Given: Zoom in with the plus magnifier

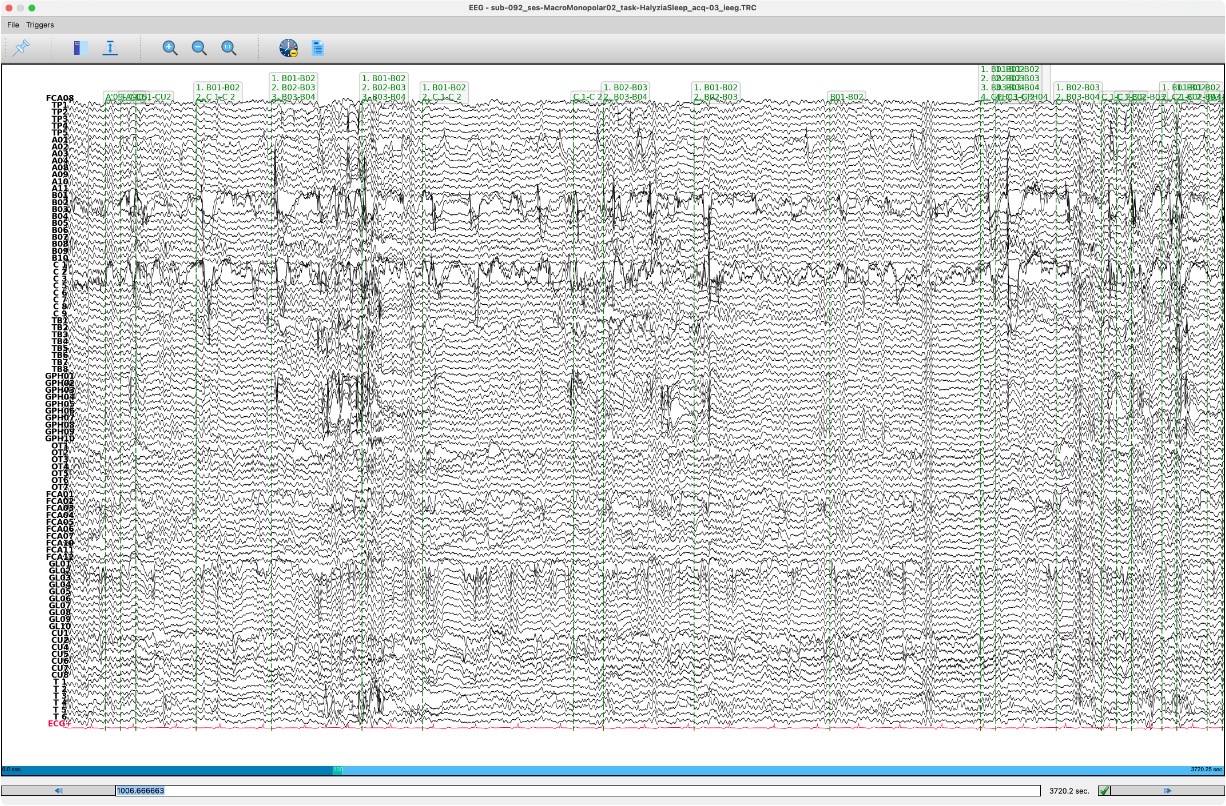Looking at the screenshot, I should pos(170,47).
